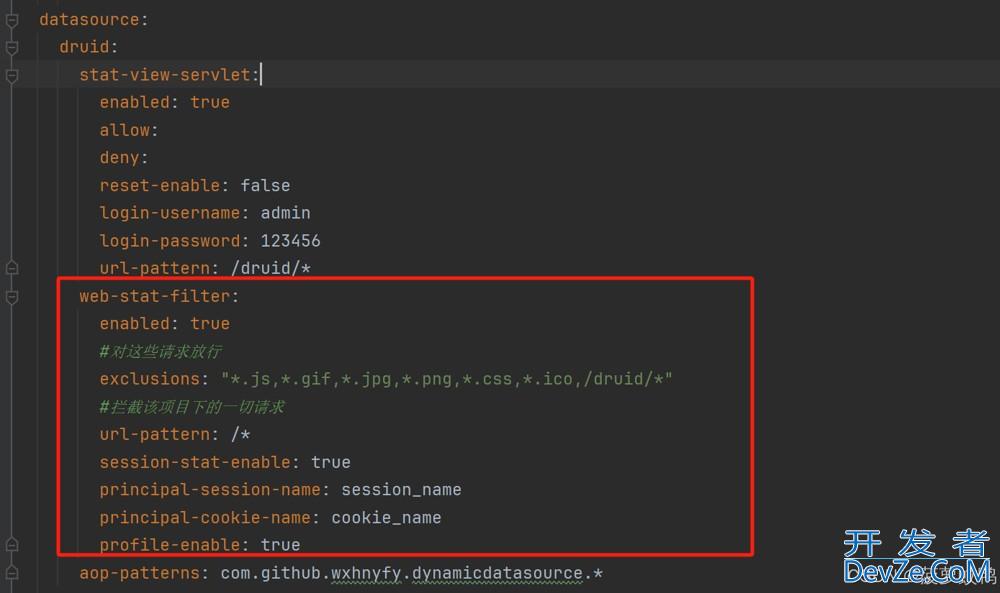Viewport: 1000px width, 593px height.
Task: Collapse the stat-view-servlet fold marker
Action: point(11,76)
